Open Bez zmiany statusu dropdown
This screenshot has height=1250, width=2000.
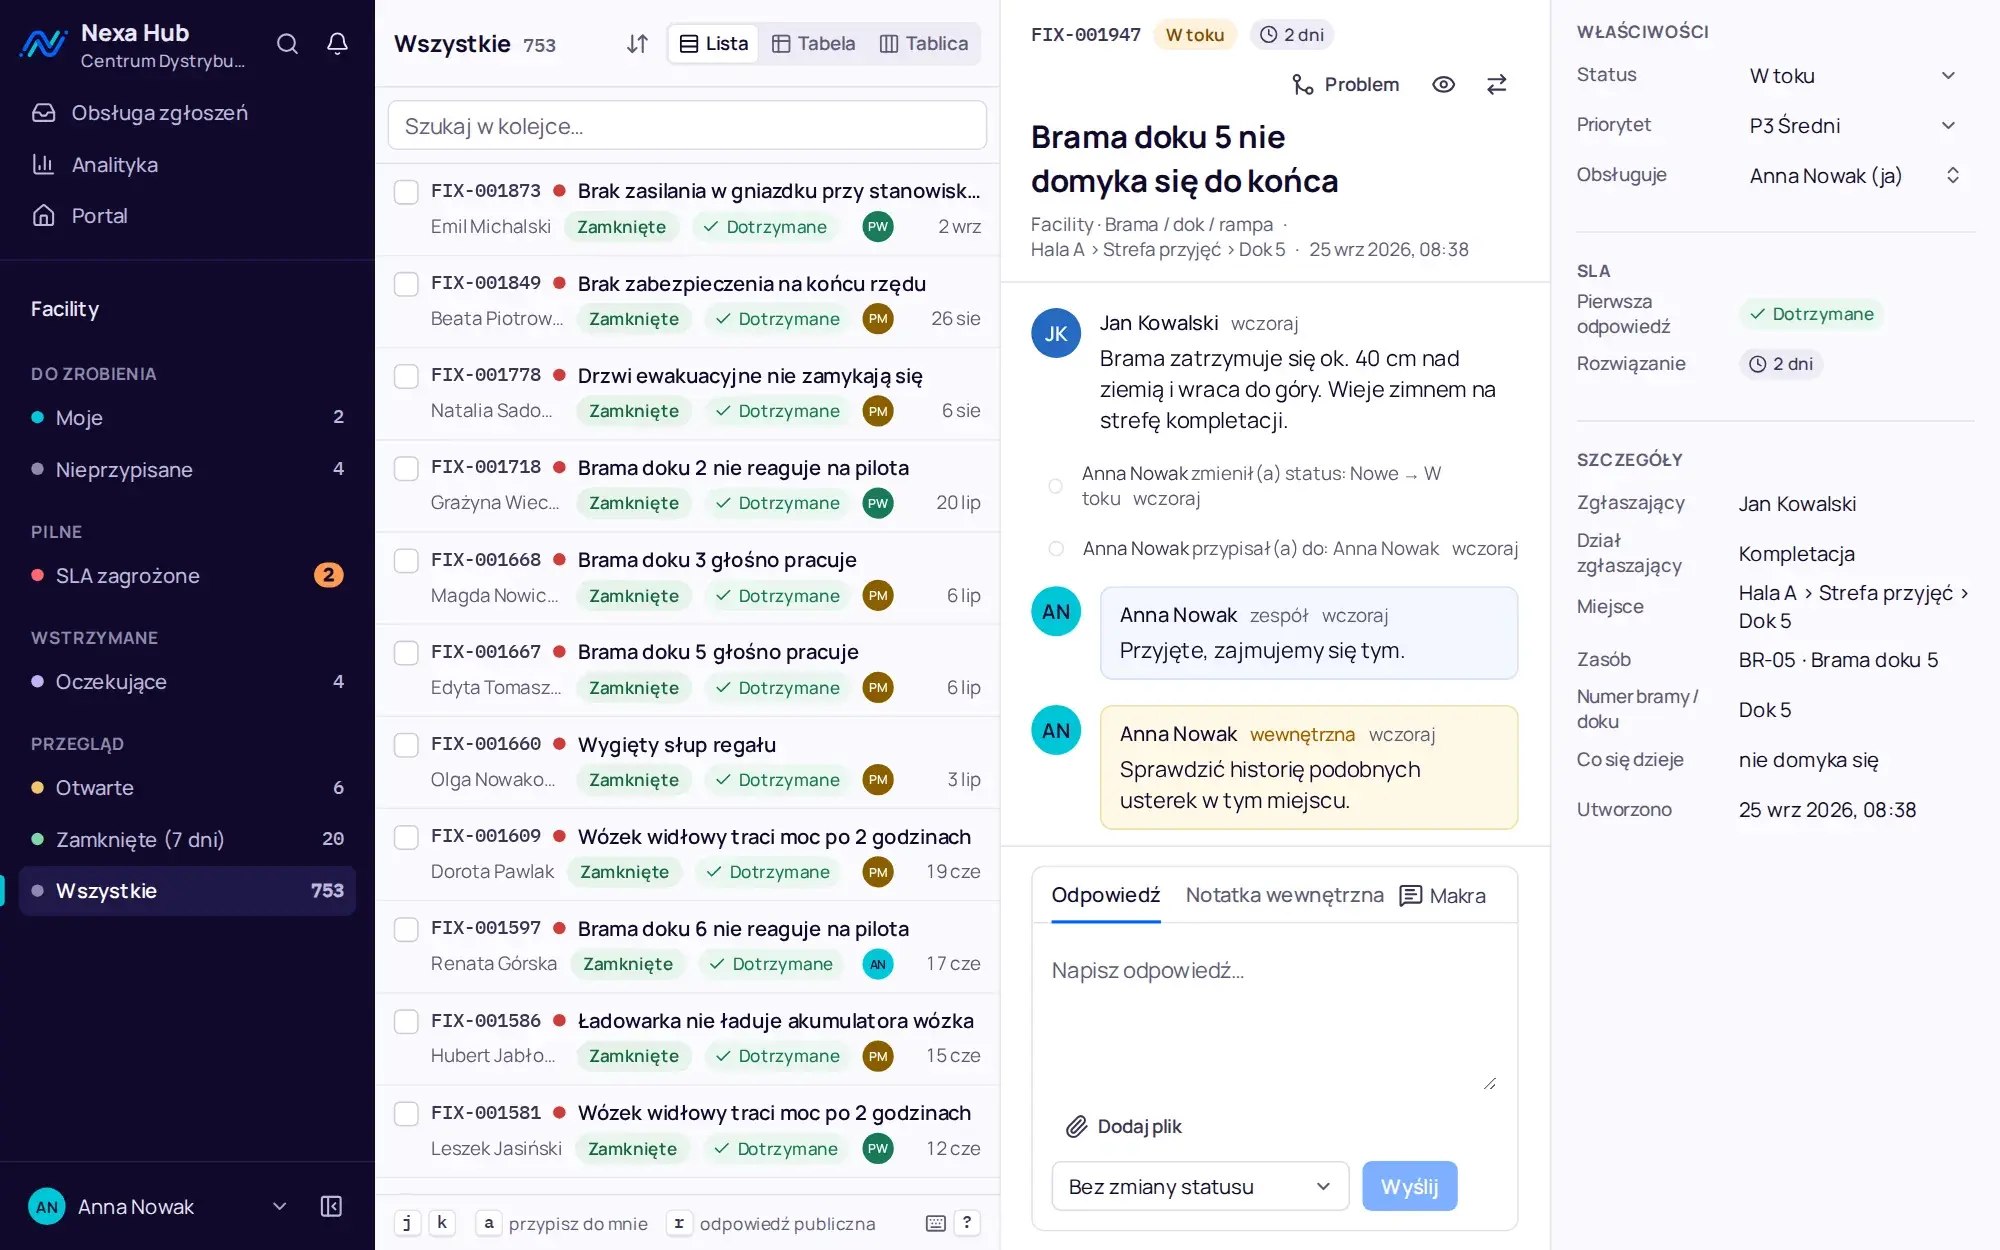(1200, 1187)
